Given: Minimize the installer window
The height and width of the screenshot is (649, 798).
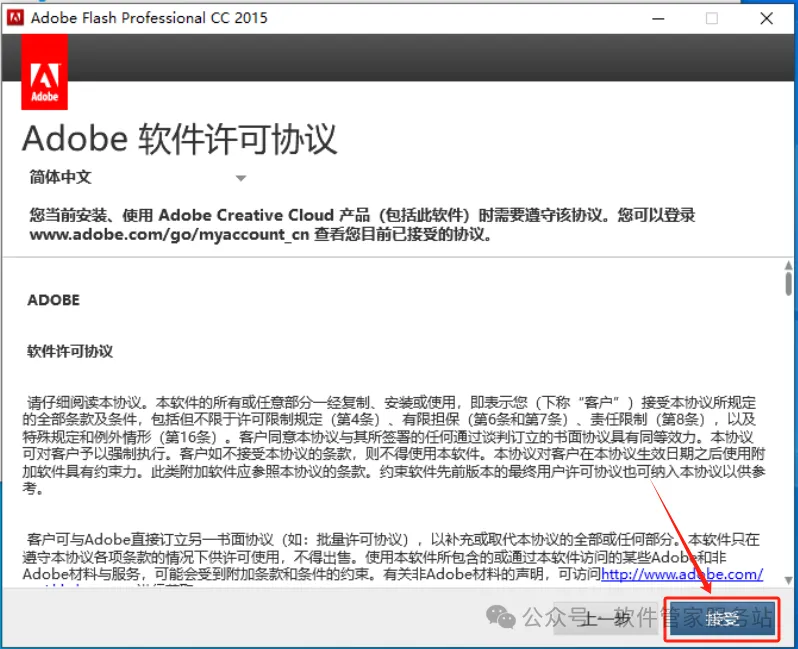Looking at the screenshot, I should 659,18.
